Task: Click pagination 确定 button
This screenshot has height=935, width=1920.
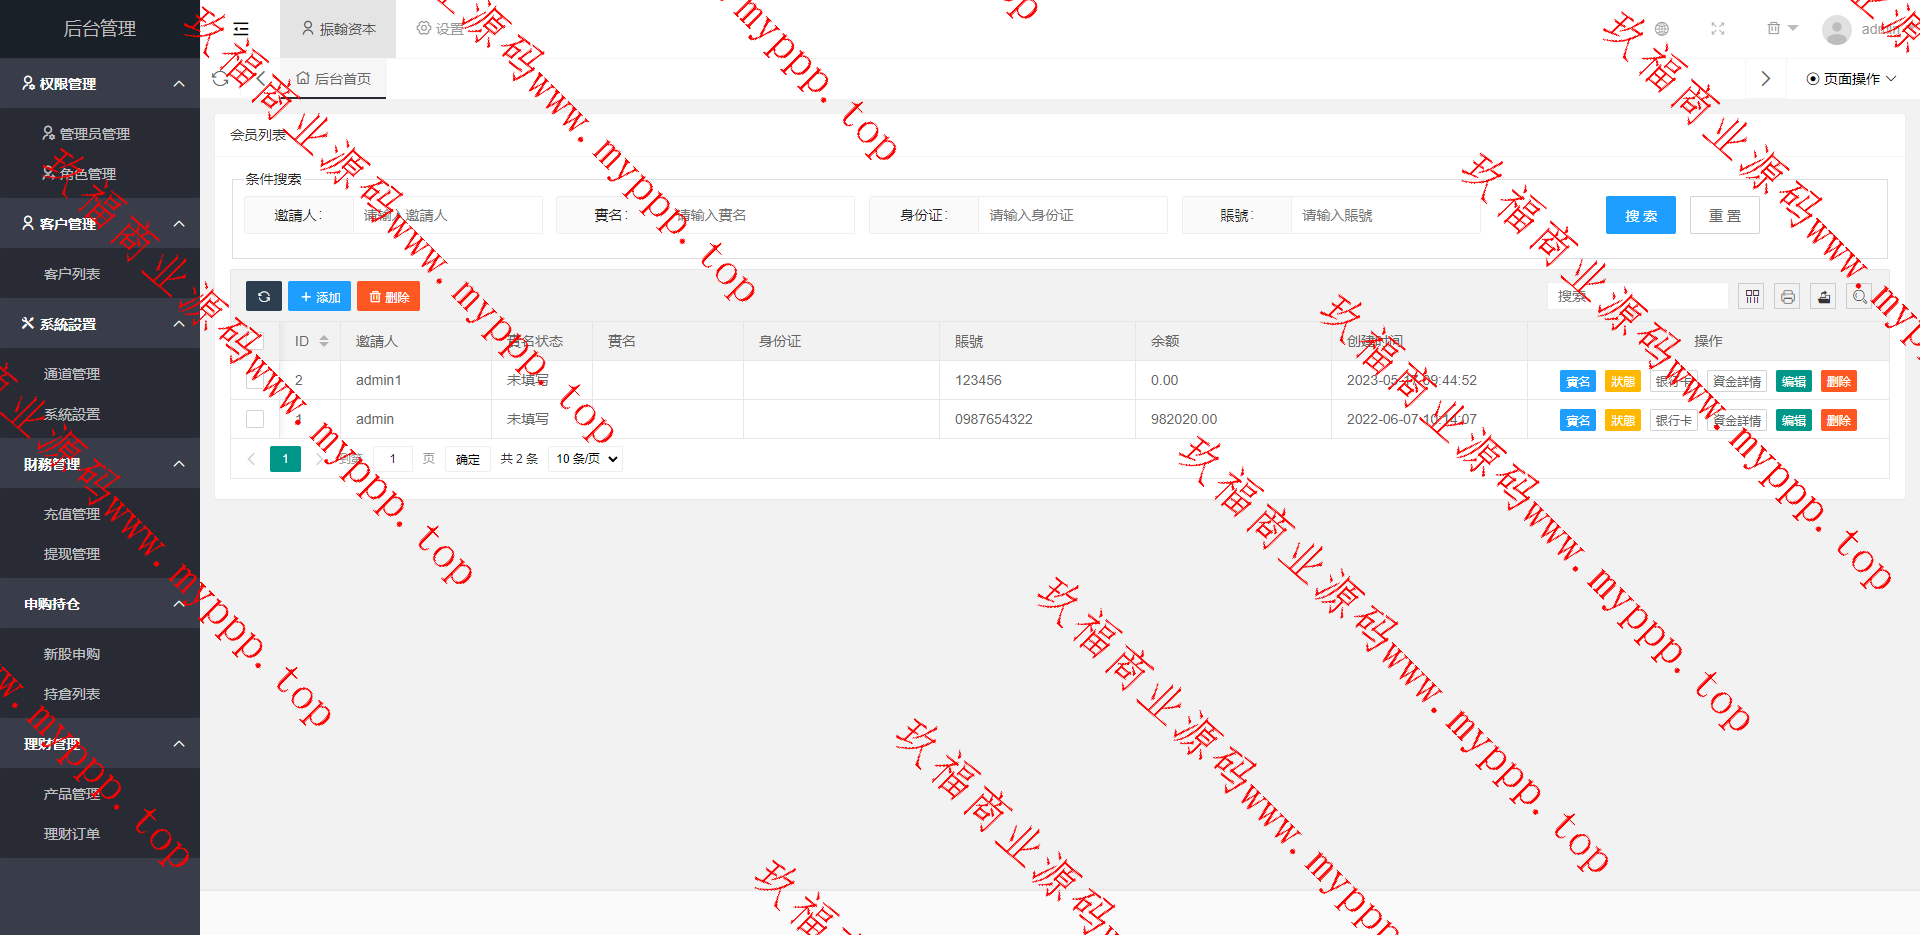Action: point(468,459)
